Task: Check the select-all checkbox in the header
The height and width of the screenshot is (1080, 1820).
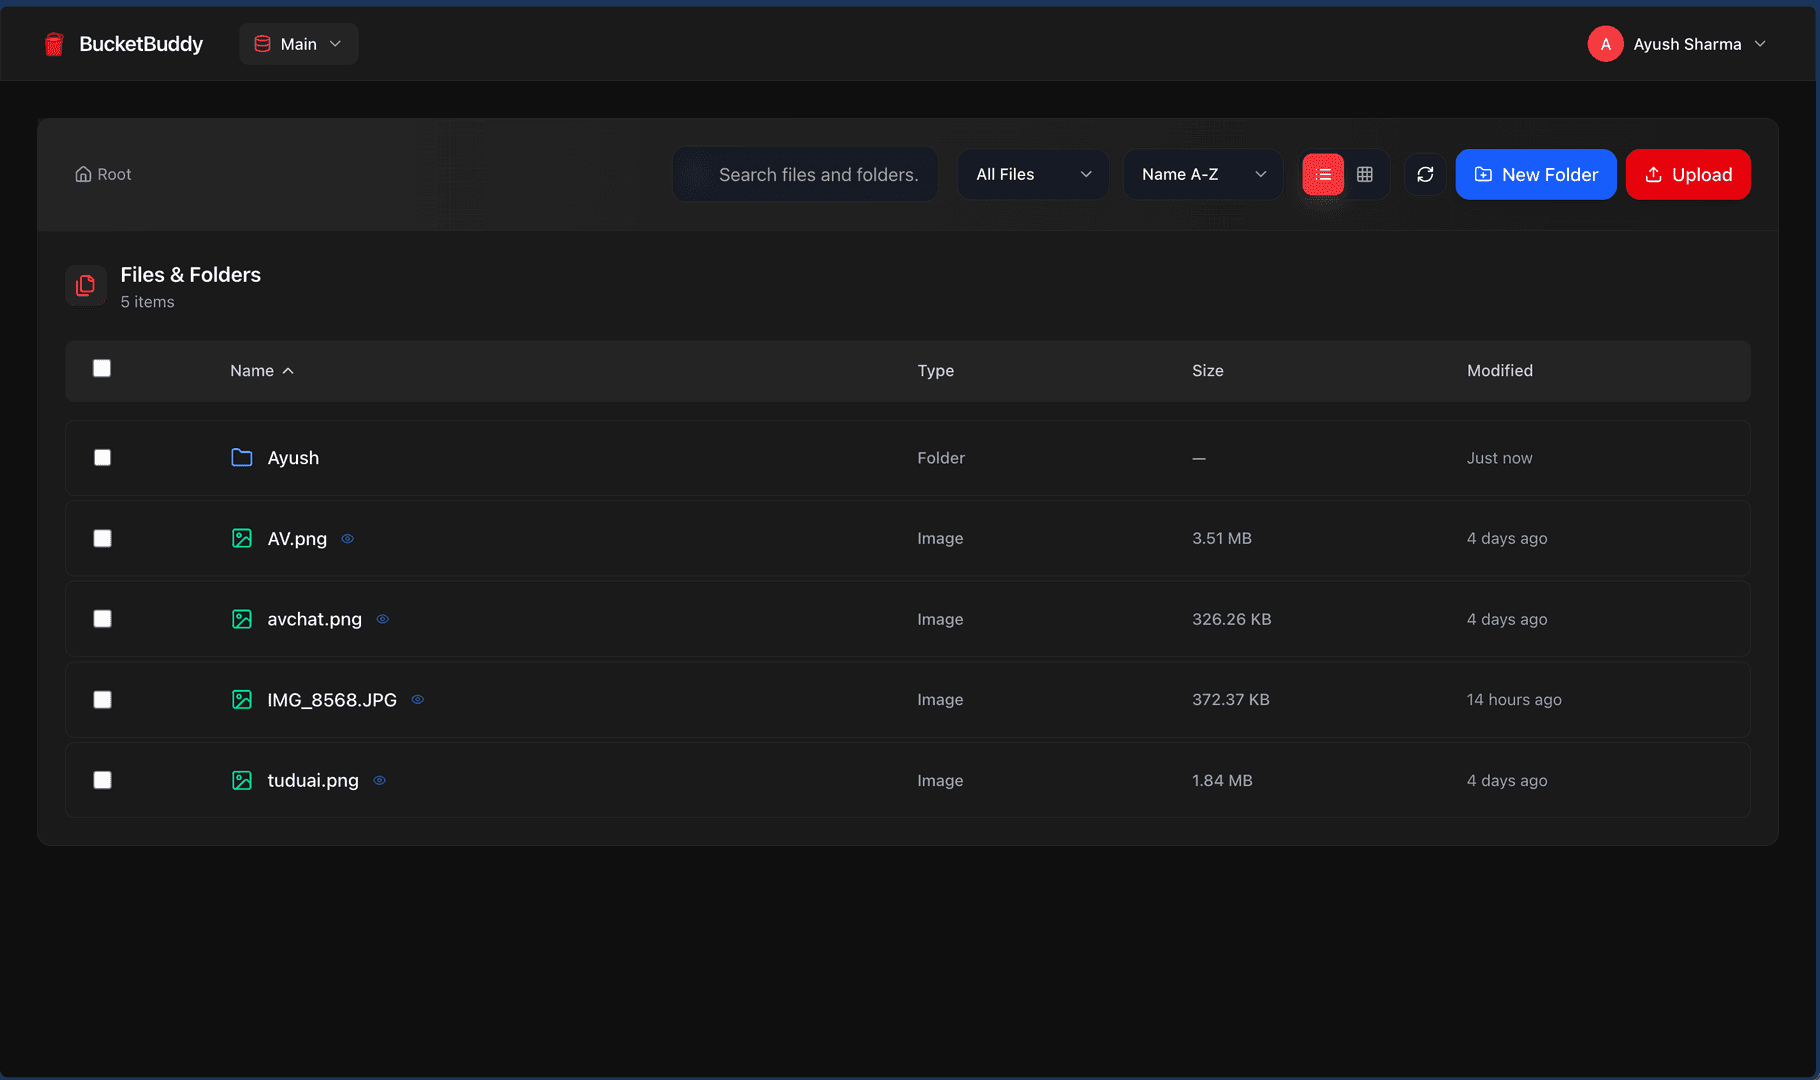Action: tap(102, 368)
